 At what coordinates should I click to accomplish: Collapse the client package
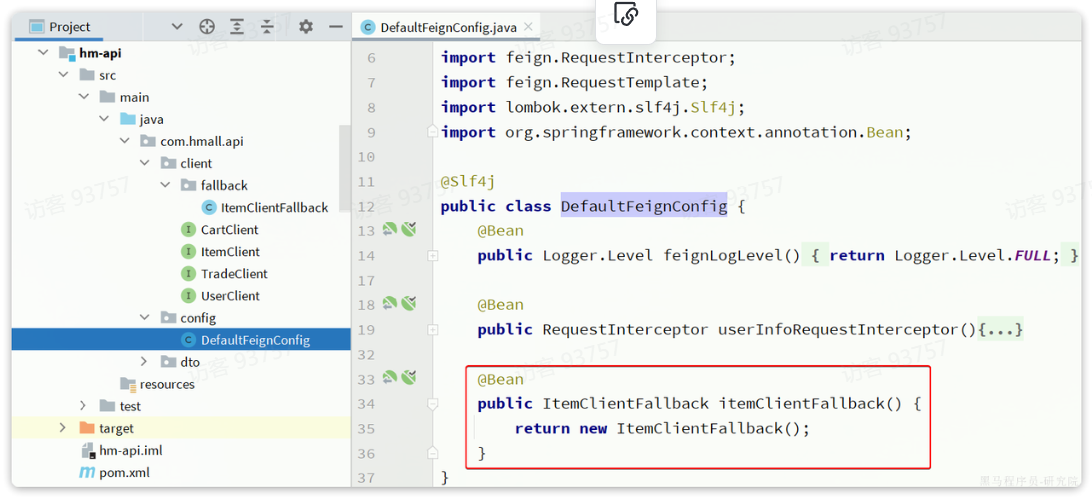tap(145, 164)
